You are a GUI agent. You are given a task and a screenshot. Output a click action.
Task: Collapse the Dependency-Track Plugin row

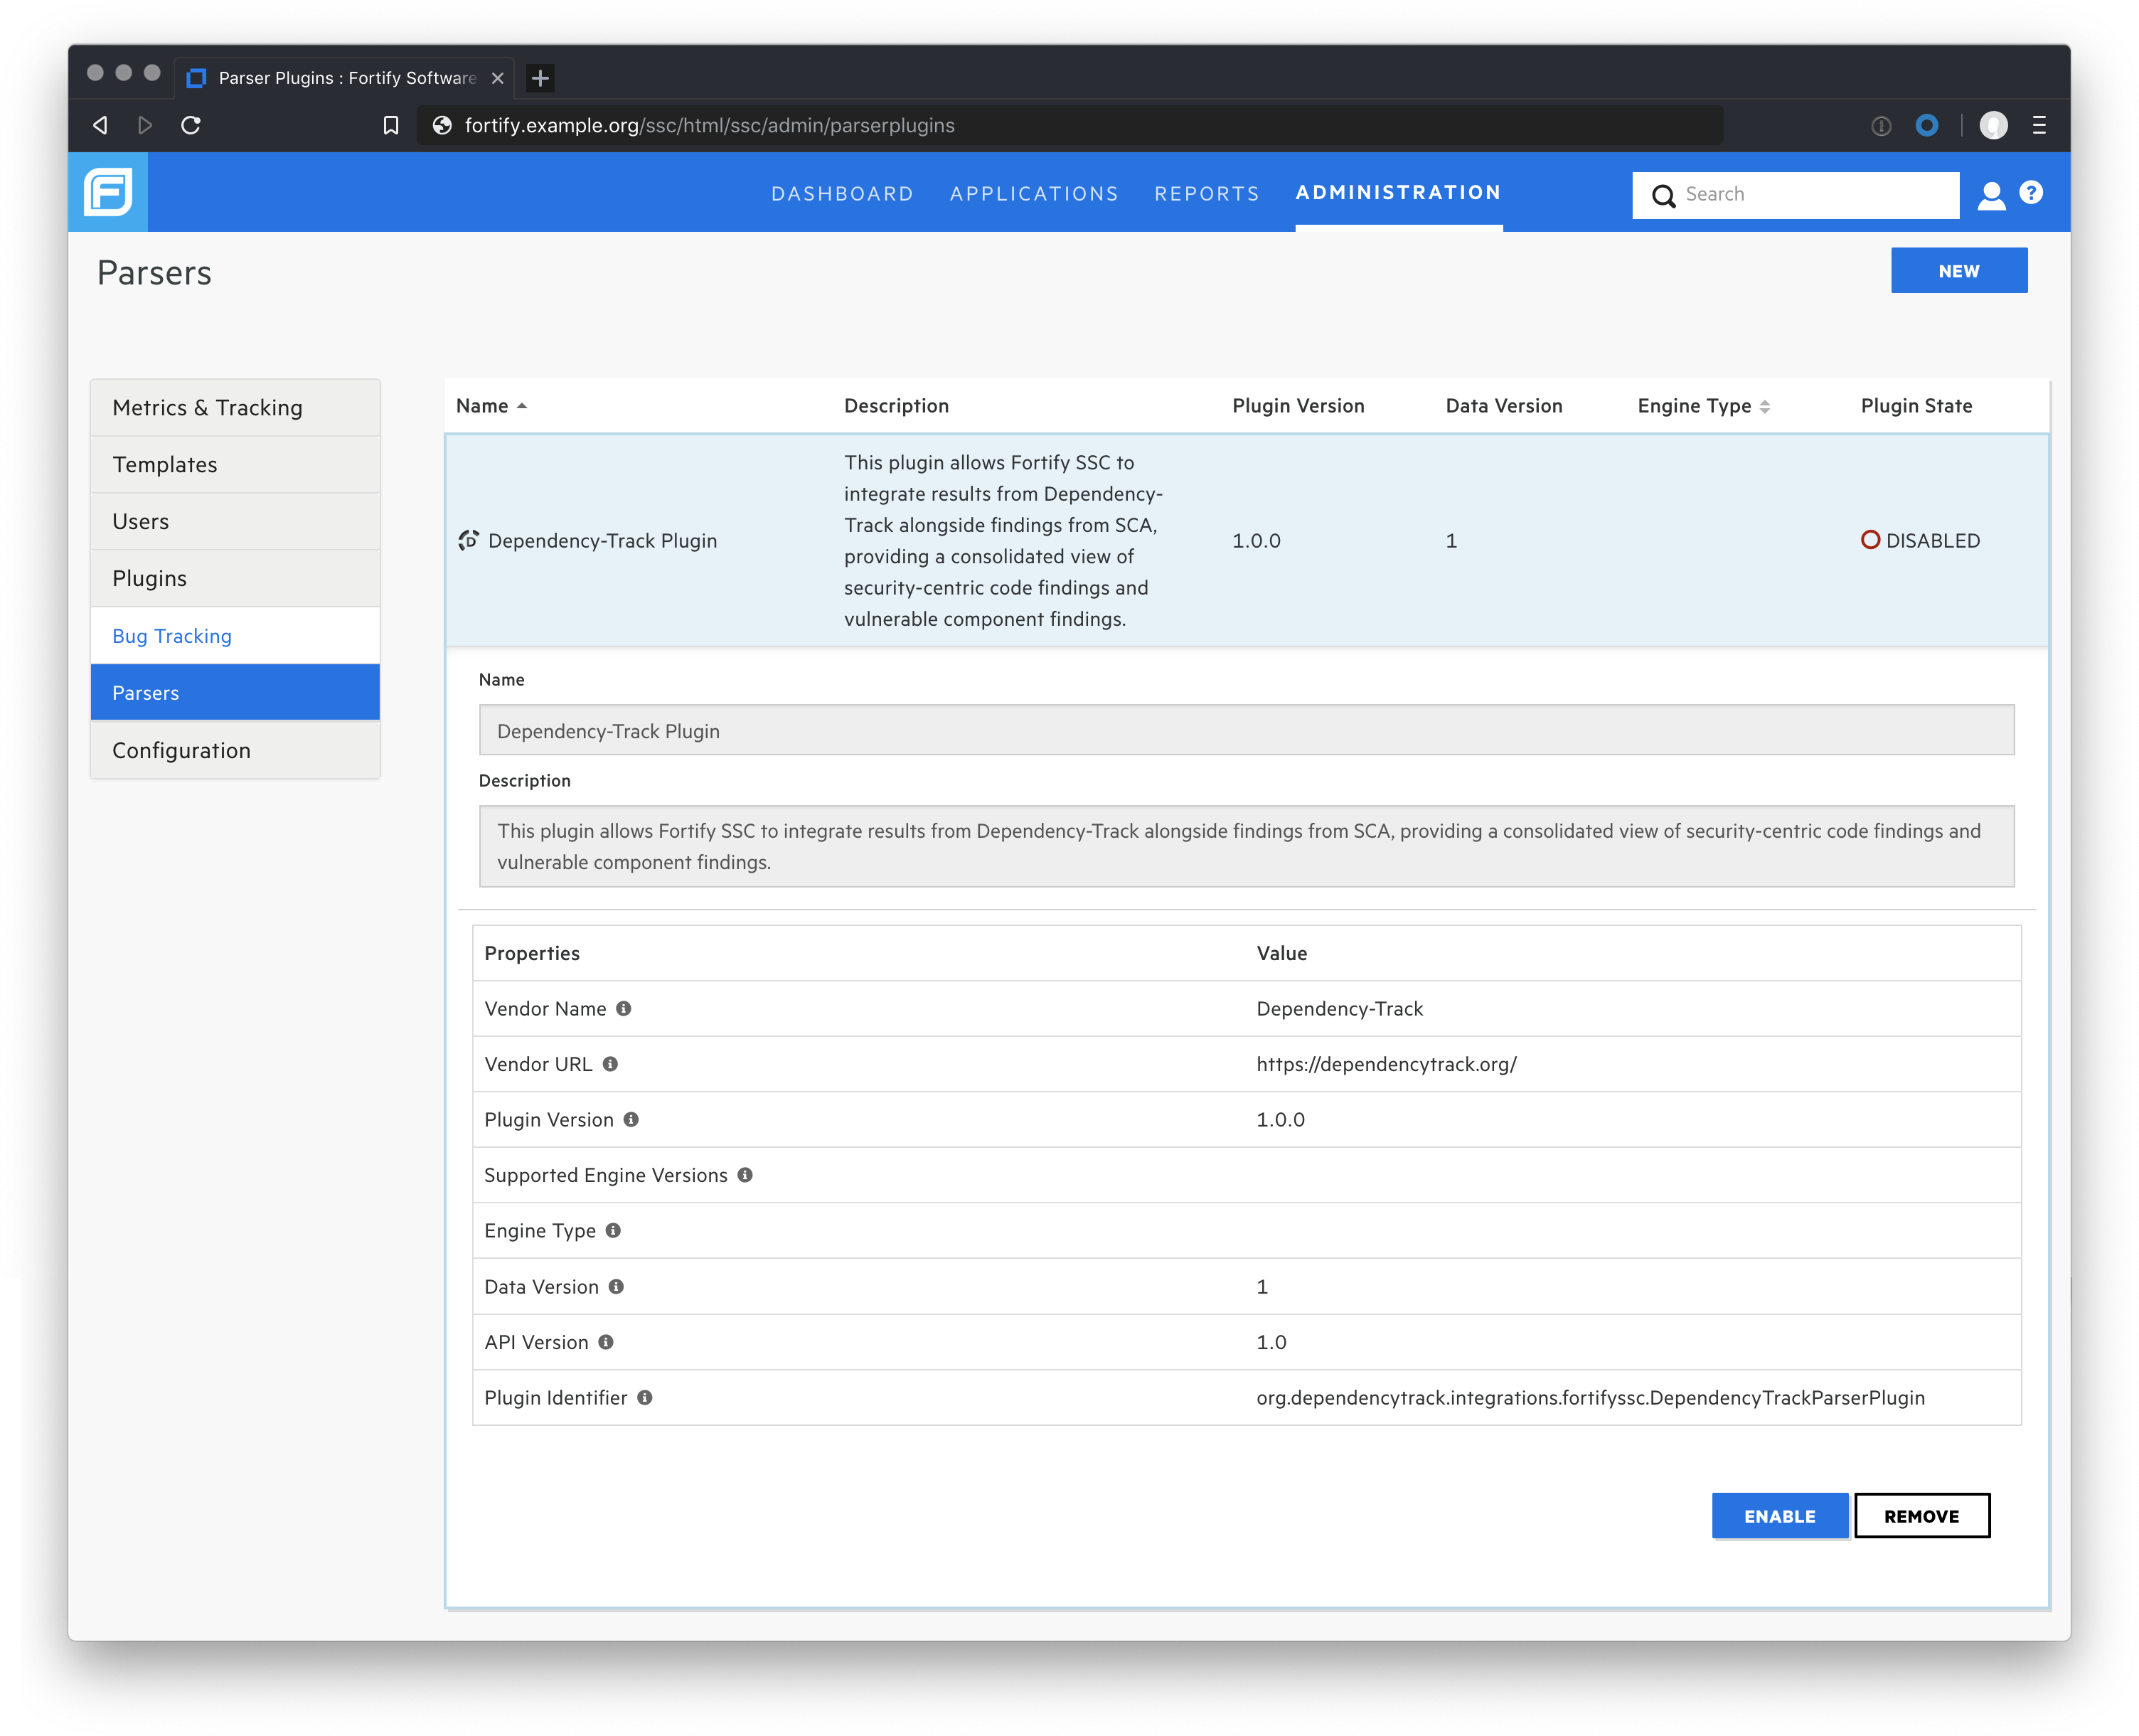click(x=1246, y=540)
